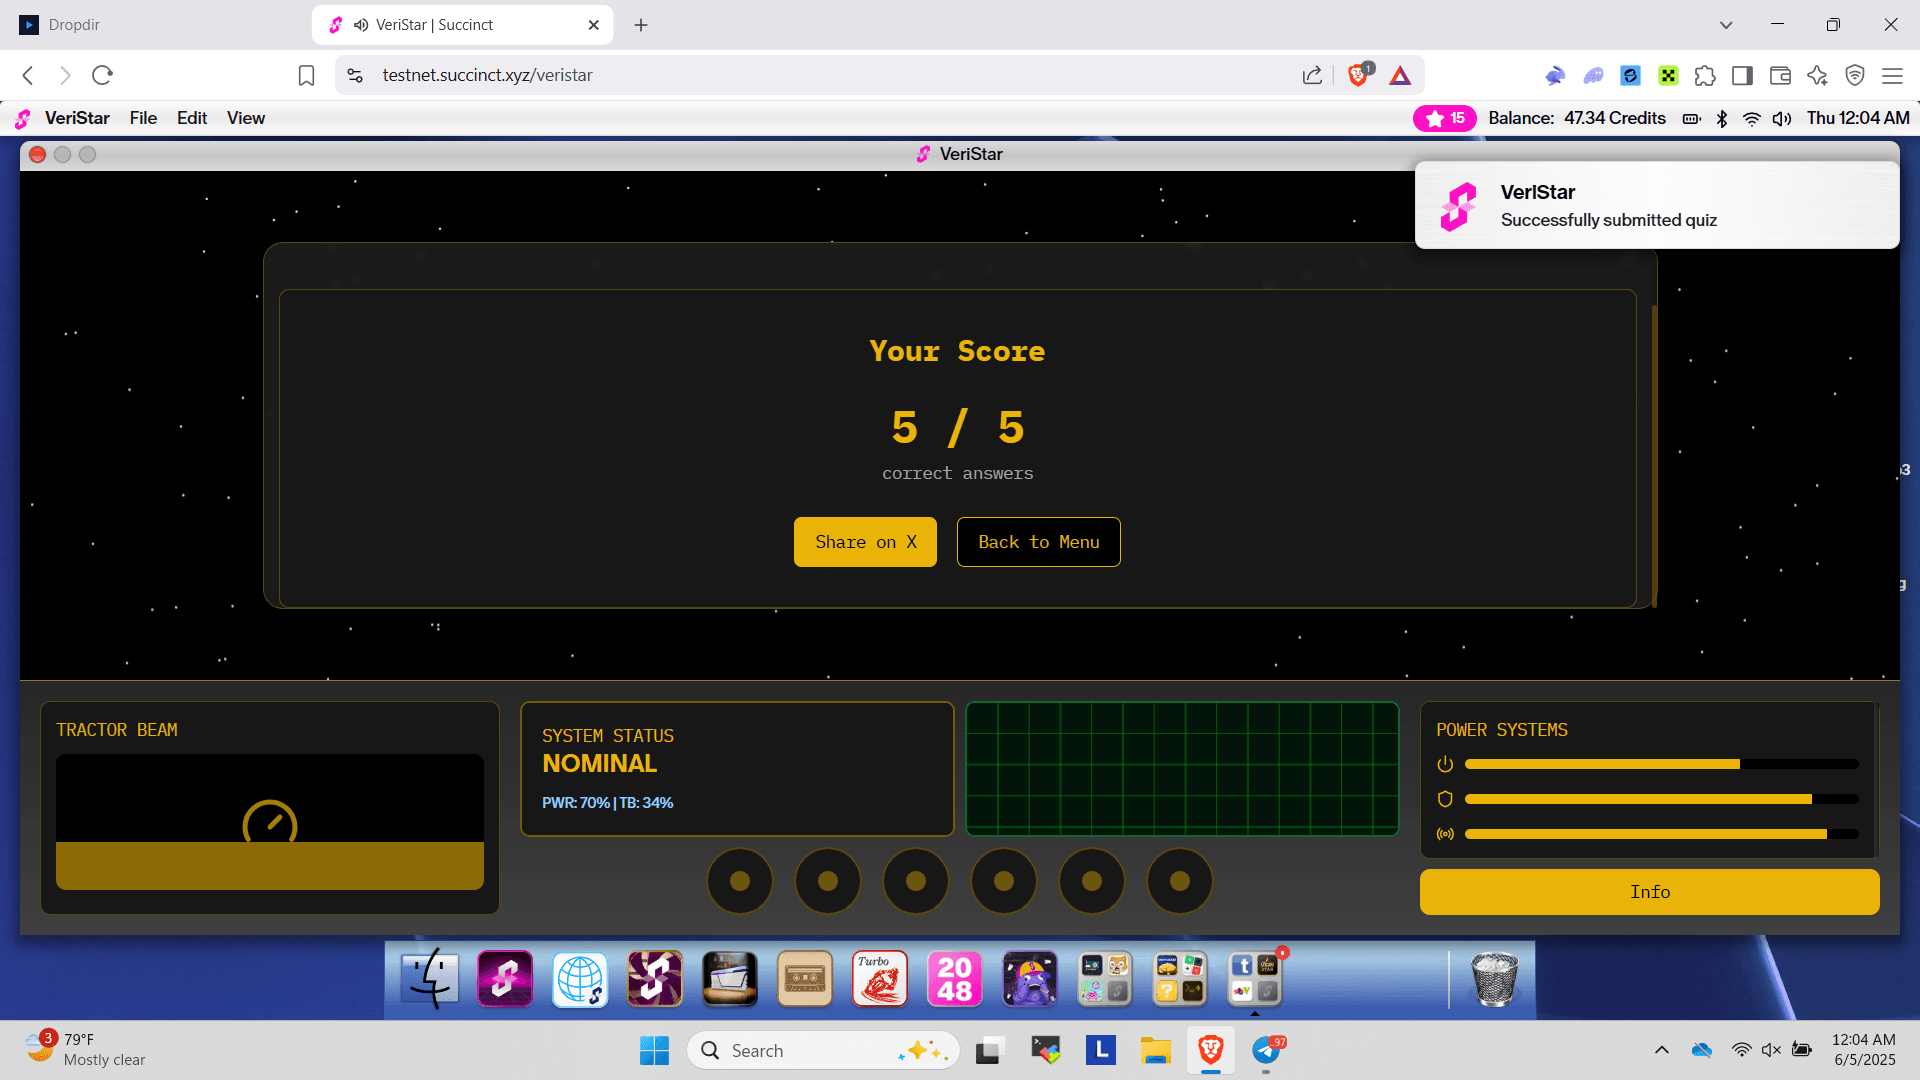The height and width of the screenshot is (1080, 1920).
Task: Click the red window close dot
Action: 37,154
